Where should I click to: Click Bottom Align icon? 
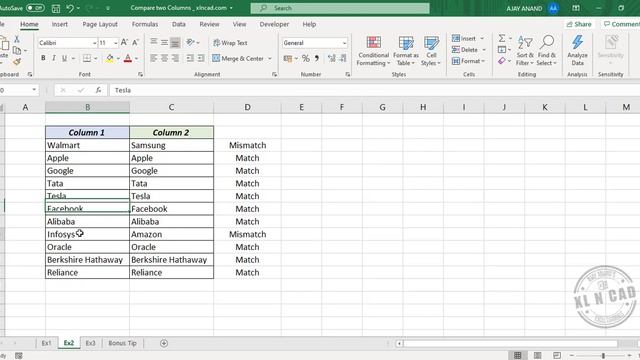[175, 42]
